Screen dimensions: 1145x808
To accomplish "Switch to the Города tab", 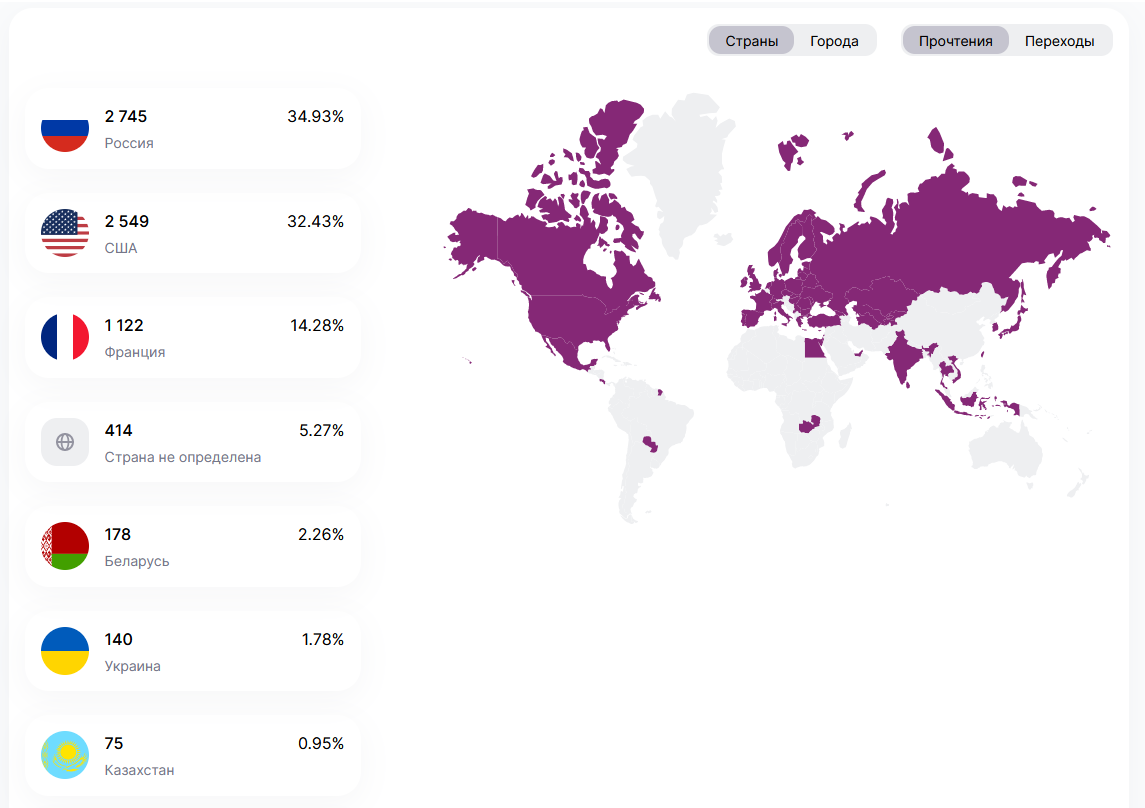I will 834,41.
